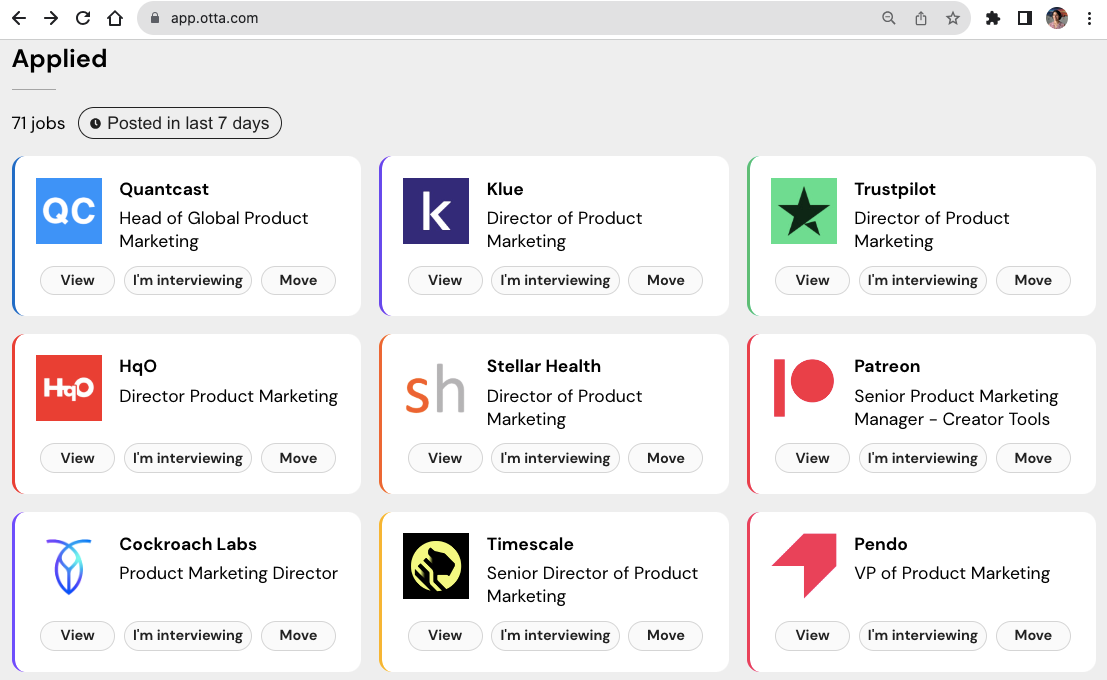Viewport: 1107px width, 680px height.
Task: View the Patreon job
Action: coord(812,458)
